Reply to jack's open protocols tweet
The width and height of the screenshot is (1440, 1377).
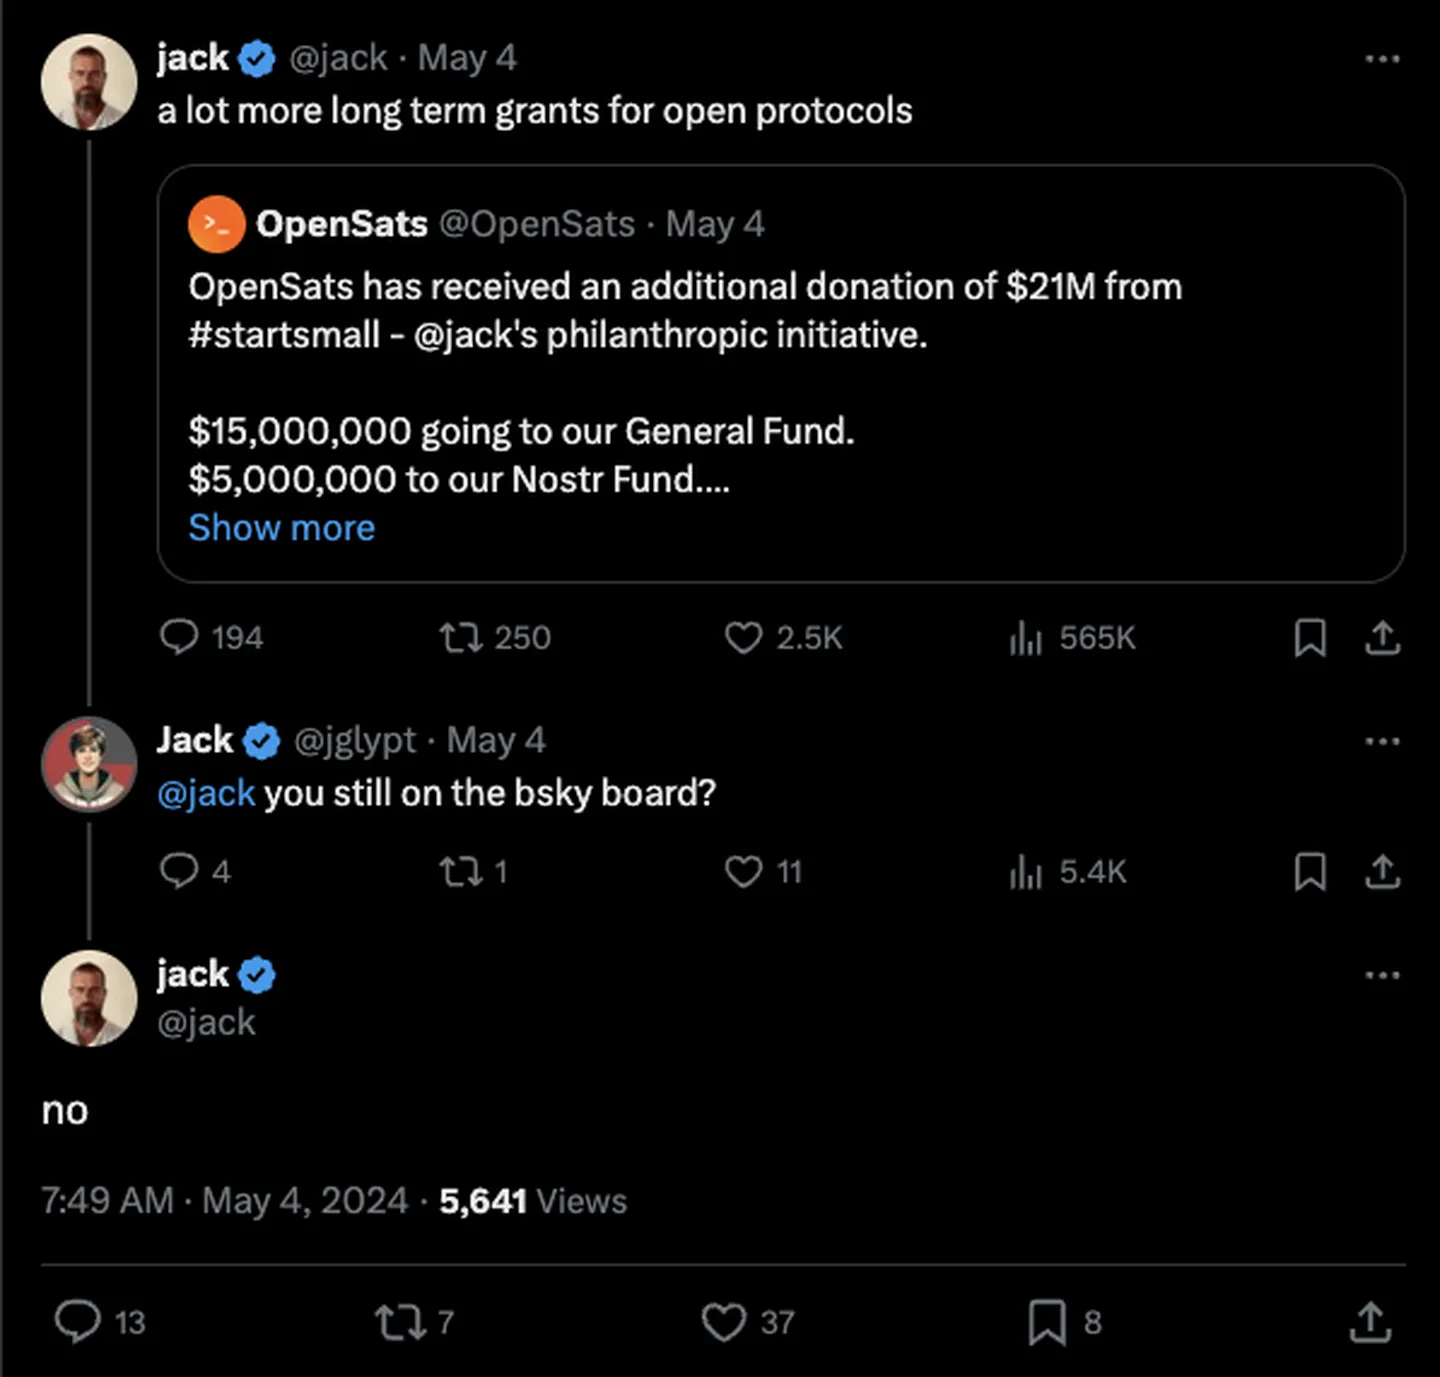180,637
